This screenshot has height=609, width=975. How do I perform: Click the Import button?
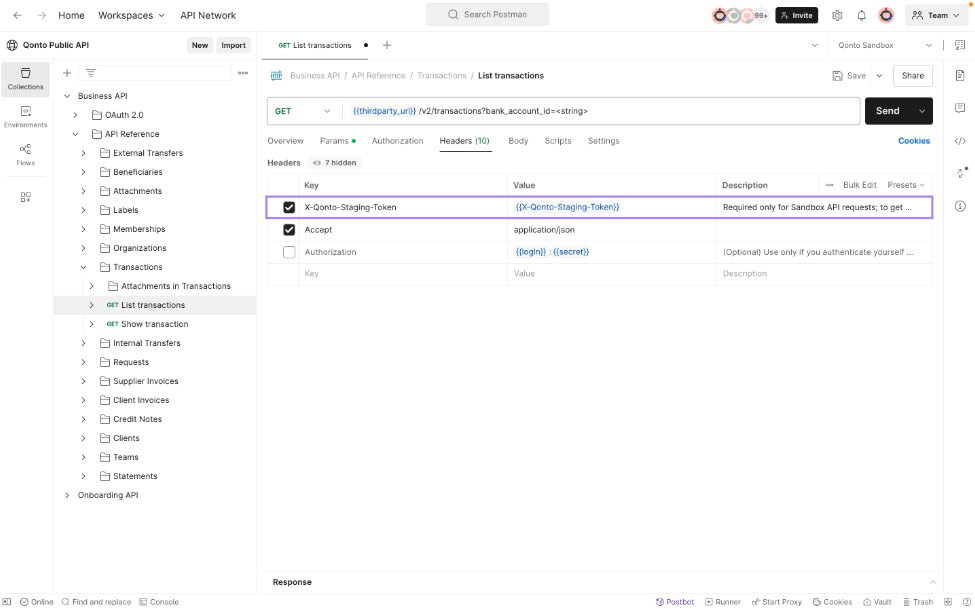[x=233, y=45]
